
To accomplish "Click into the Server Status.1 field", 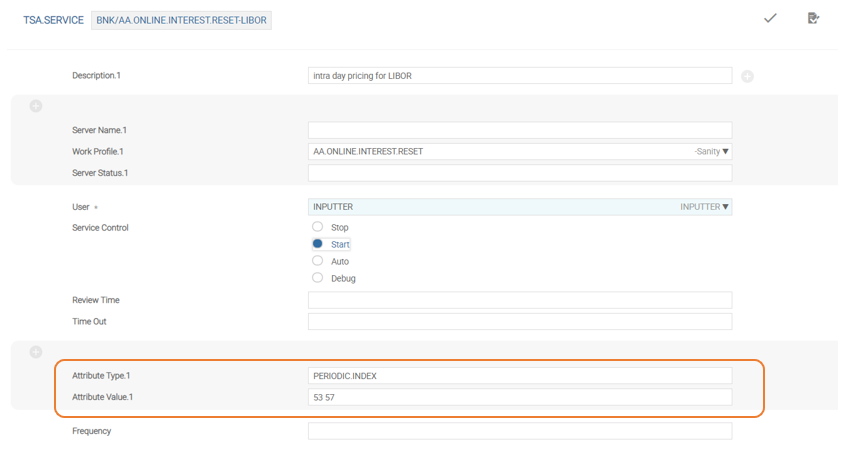I will [519, 173].
